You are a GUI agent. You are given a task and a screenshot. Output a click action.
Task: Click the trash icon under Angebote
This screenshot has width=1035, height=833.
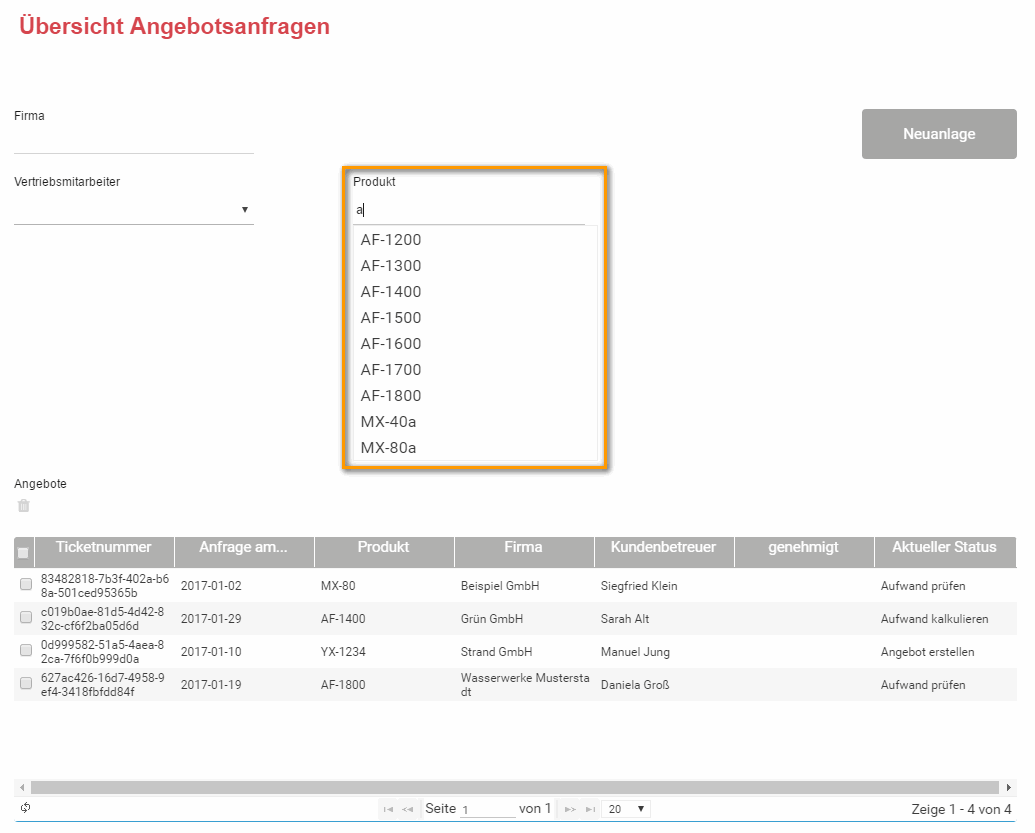click(24, 506)
